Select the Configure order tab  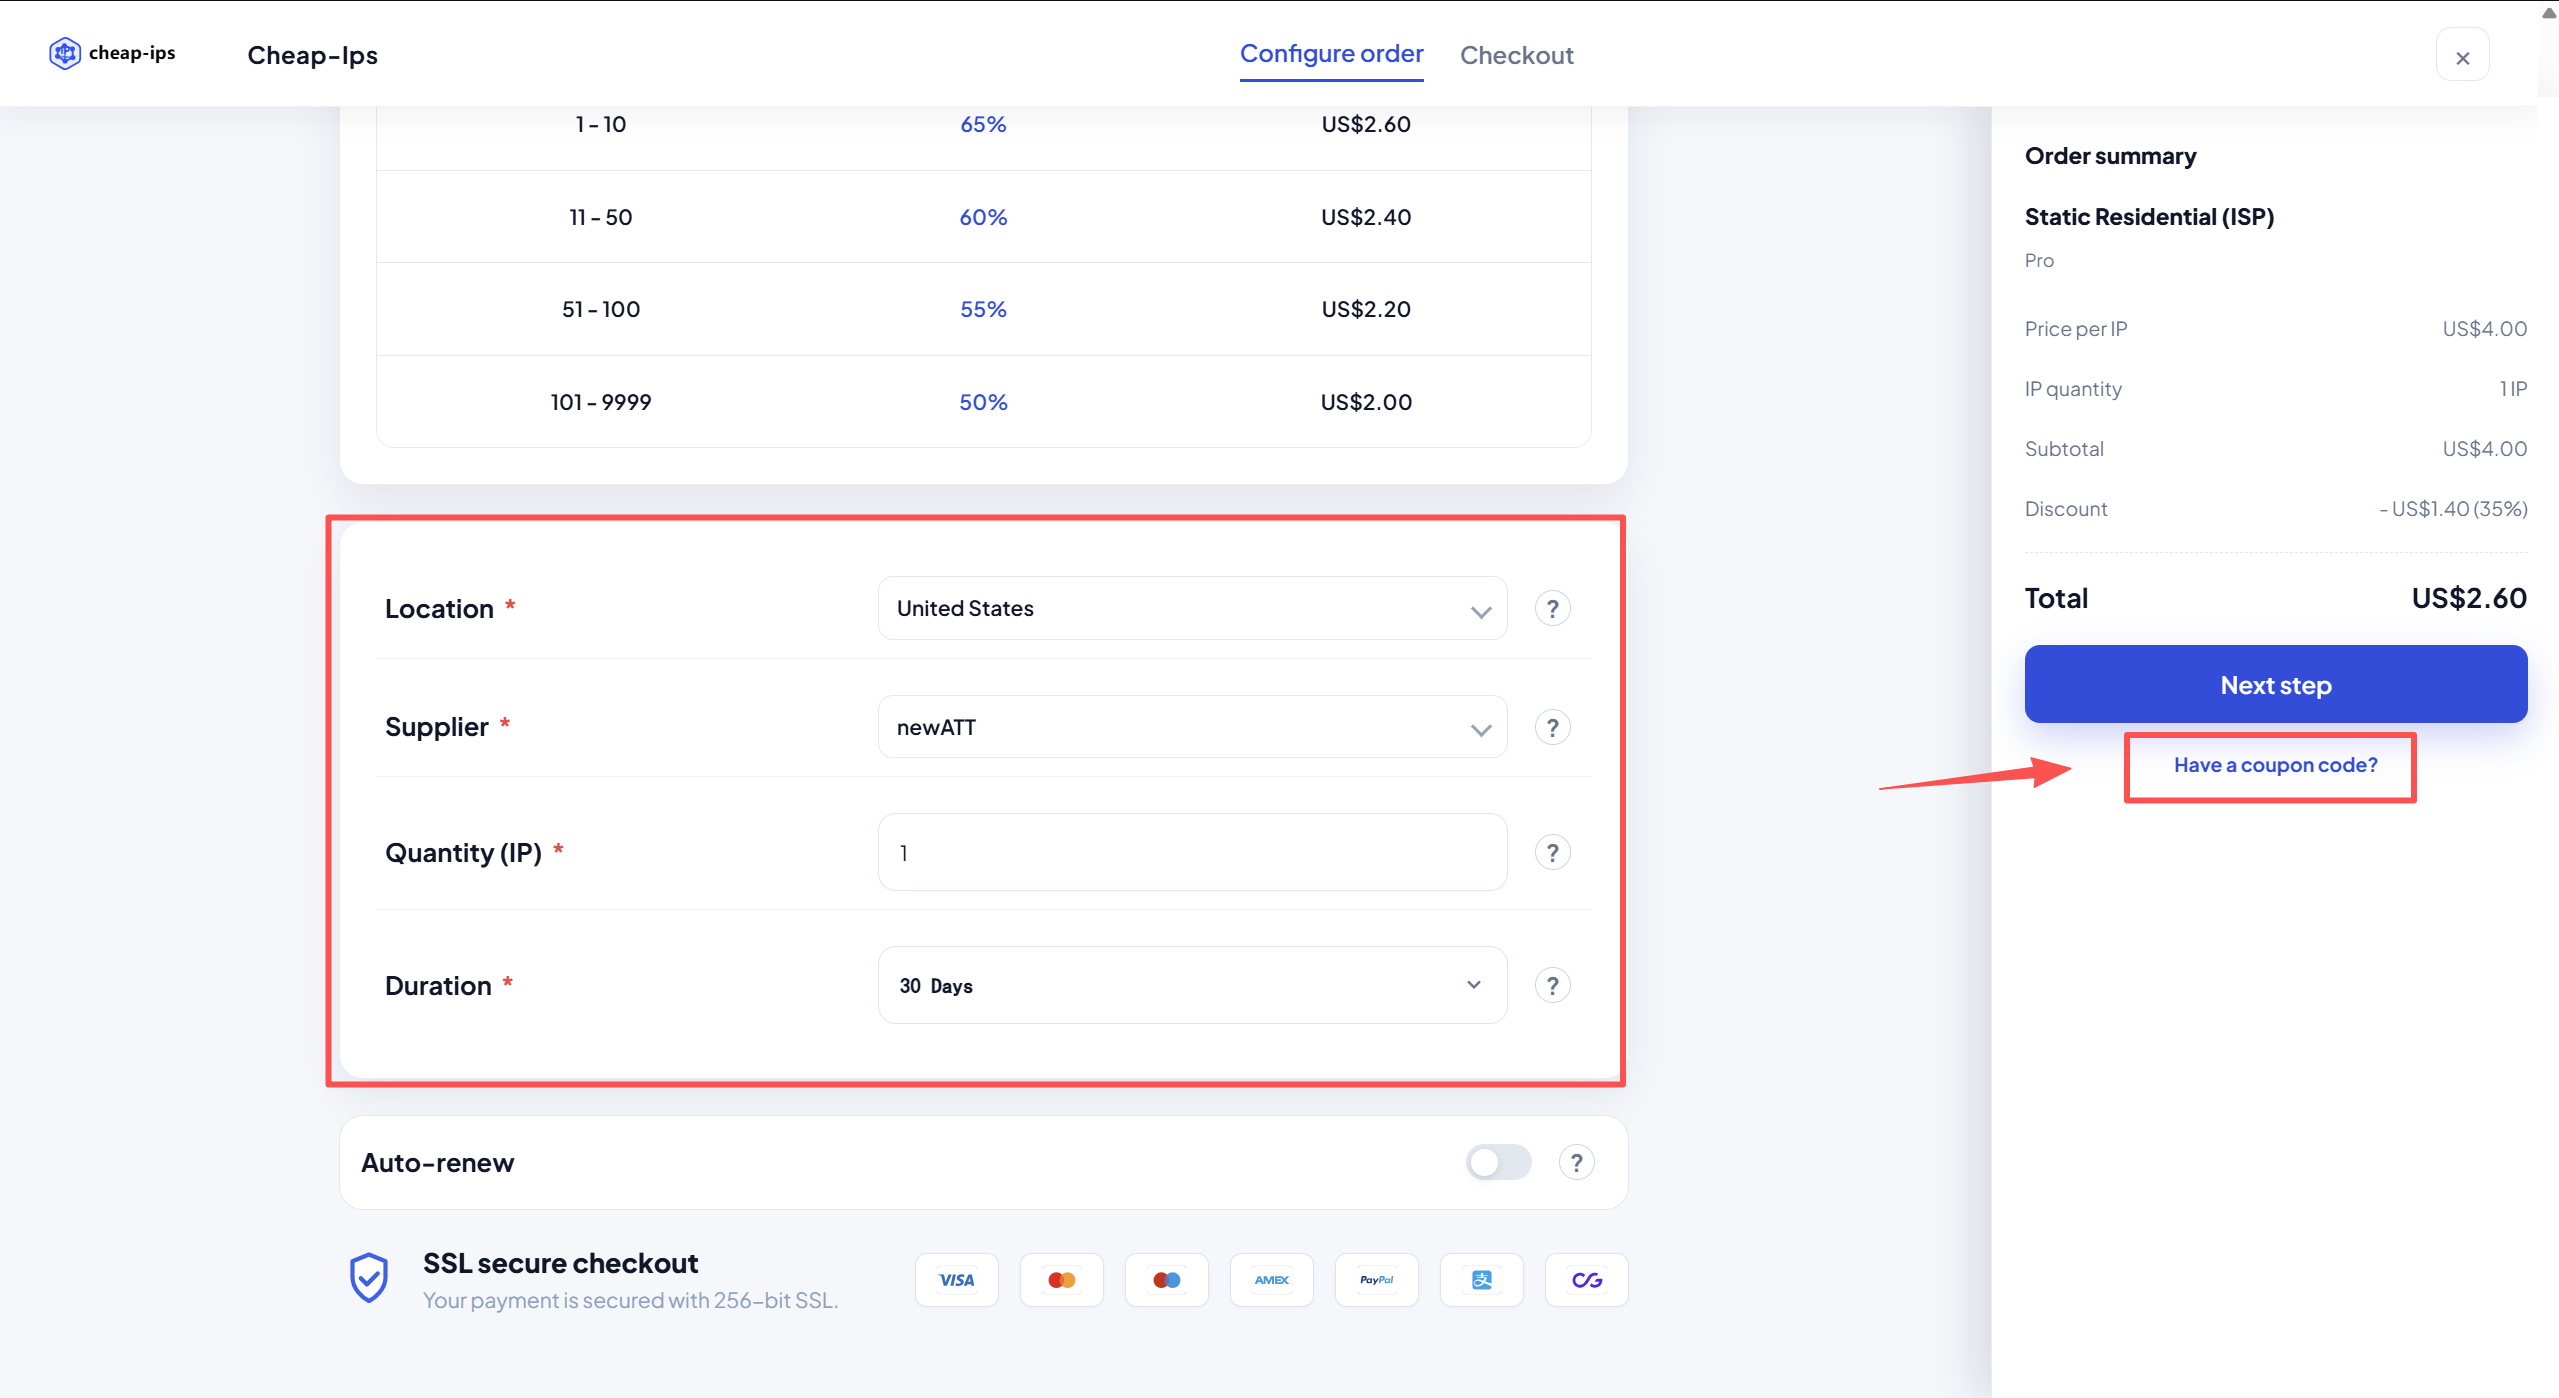pyautogui.click(x=1331, y=54)
